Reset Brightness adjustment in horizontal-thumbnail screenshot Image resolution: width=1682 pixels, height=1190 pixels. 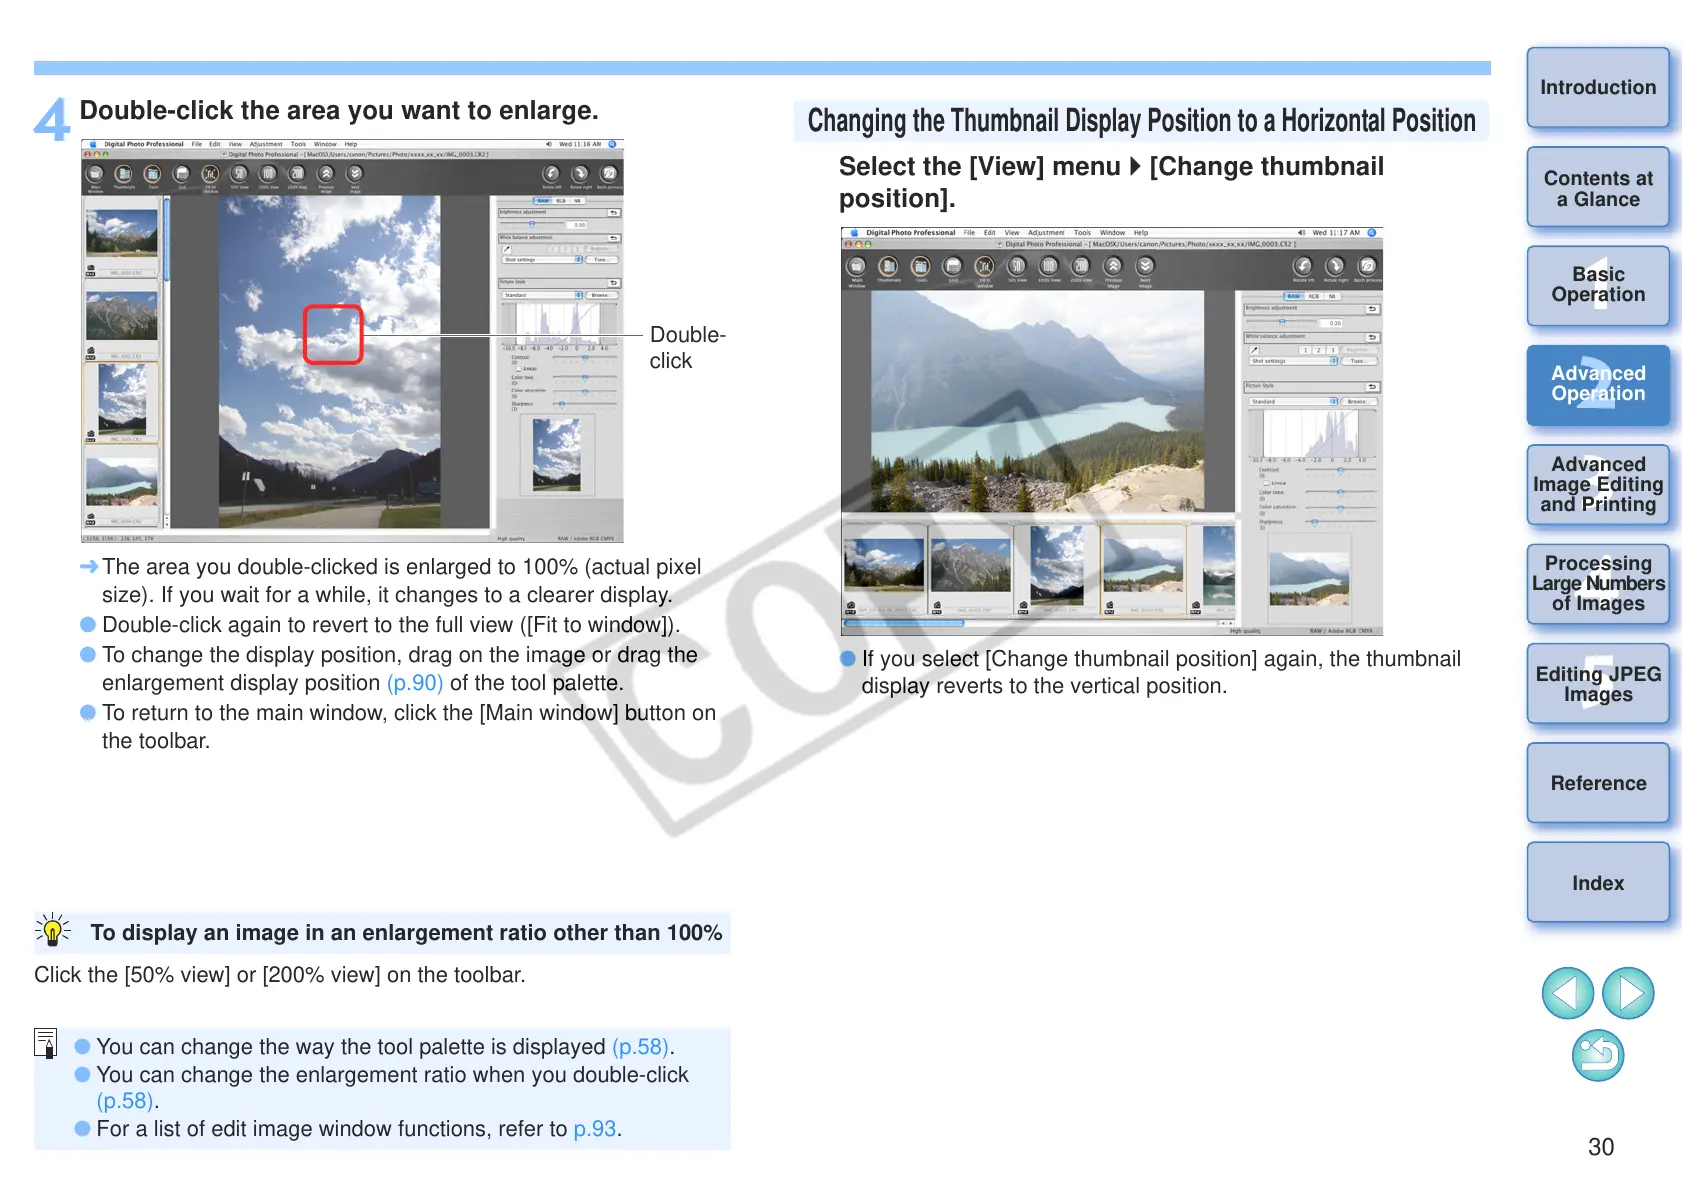click(x=1372, y=309)
